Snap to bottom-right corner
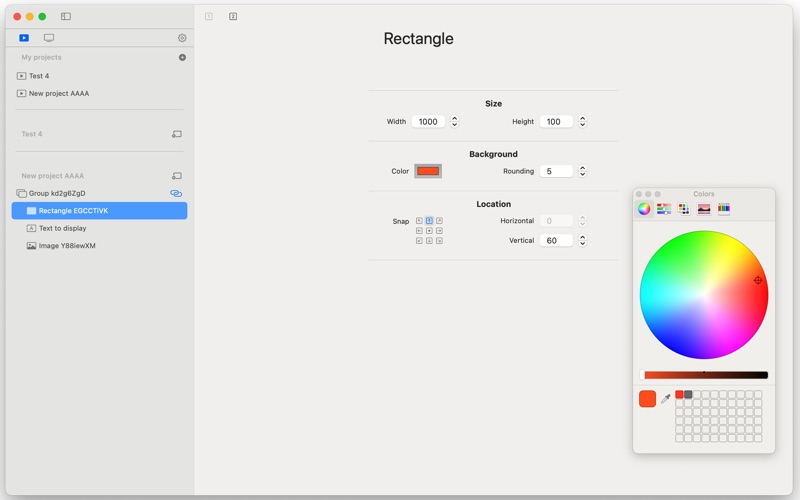800x500 pixels. (x=439, y=241)
